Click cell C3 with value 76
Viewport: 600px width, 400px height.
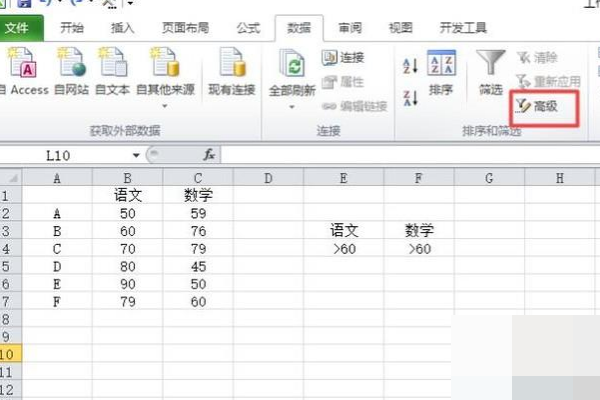coord(198,231)
